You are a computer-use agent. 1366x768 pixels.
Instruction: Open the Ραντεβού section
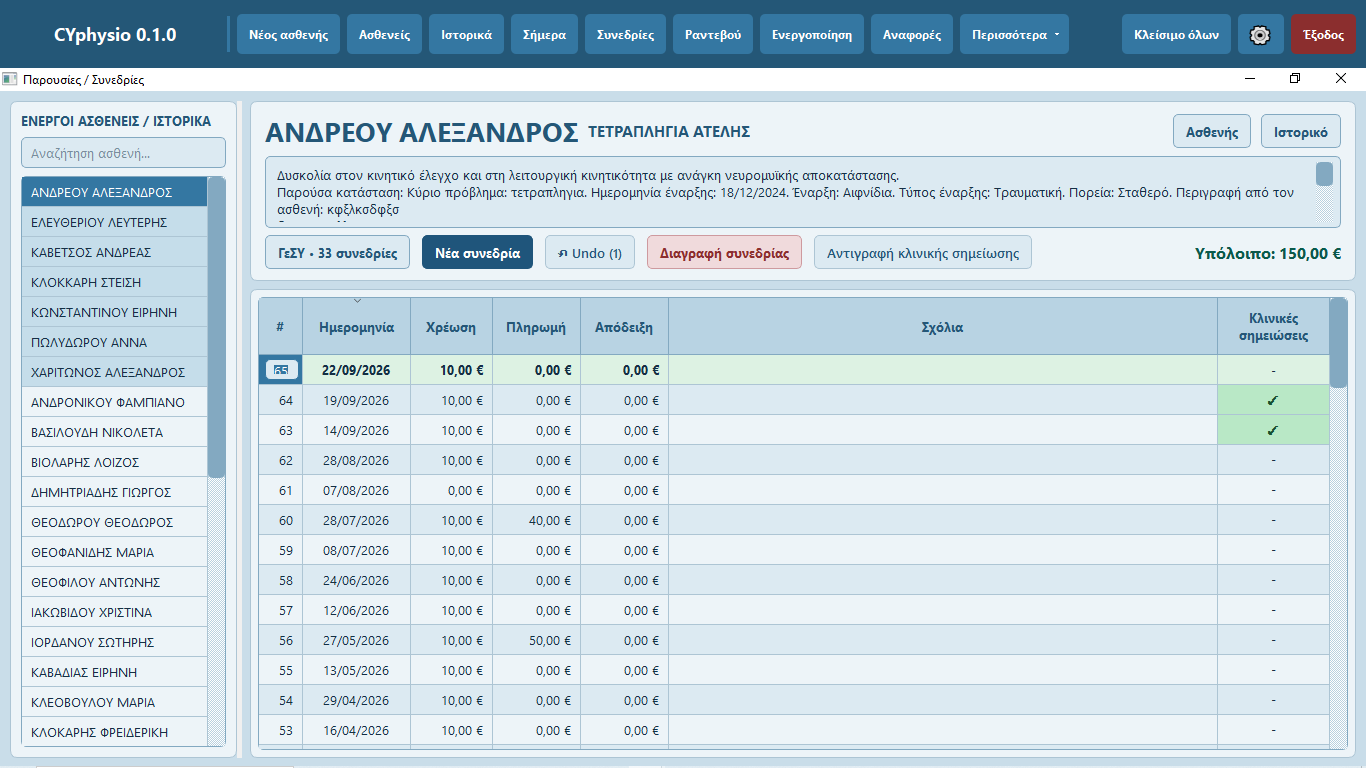click(713, 34)
